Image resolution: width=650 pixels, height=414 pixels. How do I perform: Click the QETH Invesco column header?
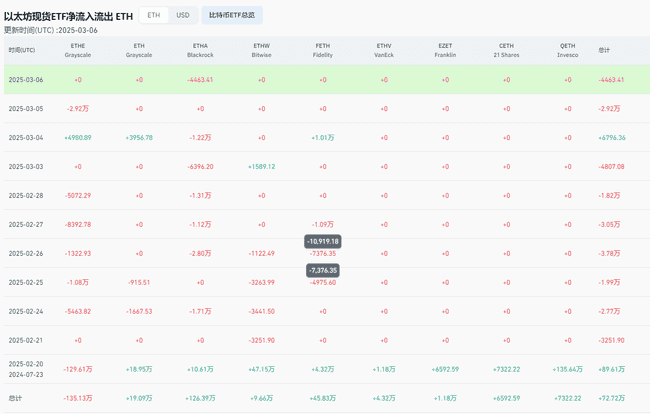point(567,50)
